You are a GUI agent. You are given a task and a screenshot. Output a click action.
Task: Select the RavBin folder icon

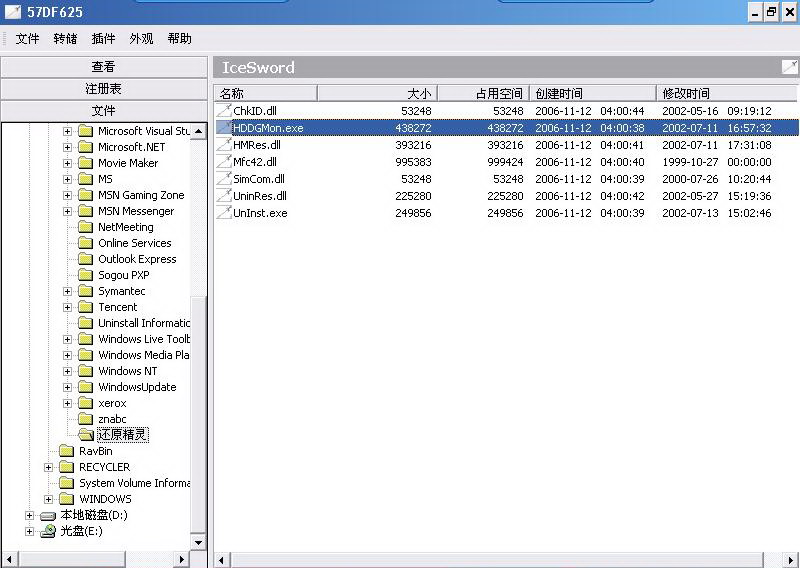pos(66,451)
